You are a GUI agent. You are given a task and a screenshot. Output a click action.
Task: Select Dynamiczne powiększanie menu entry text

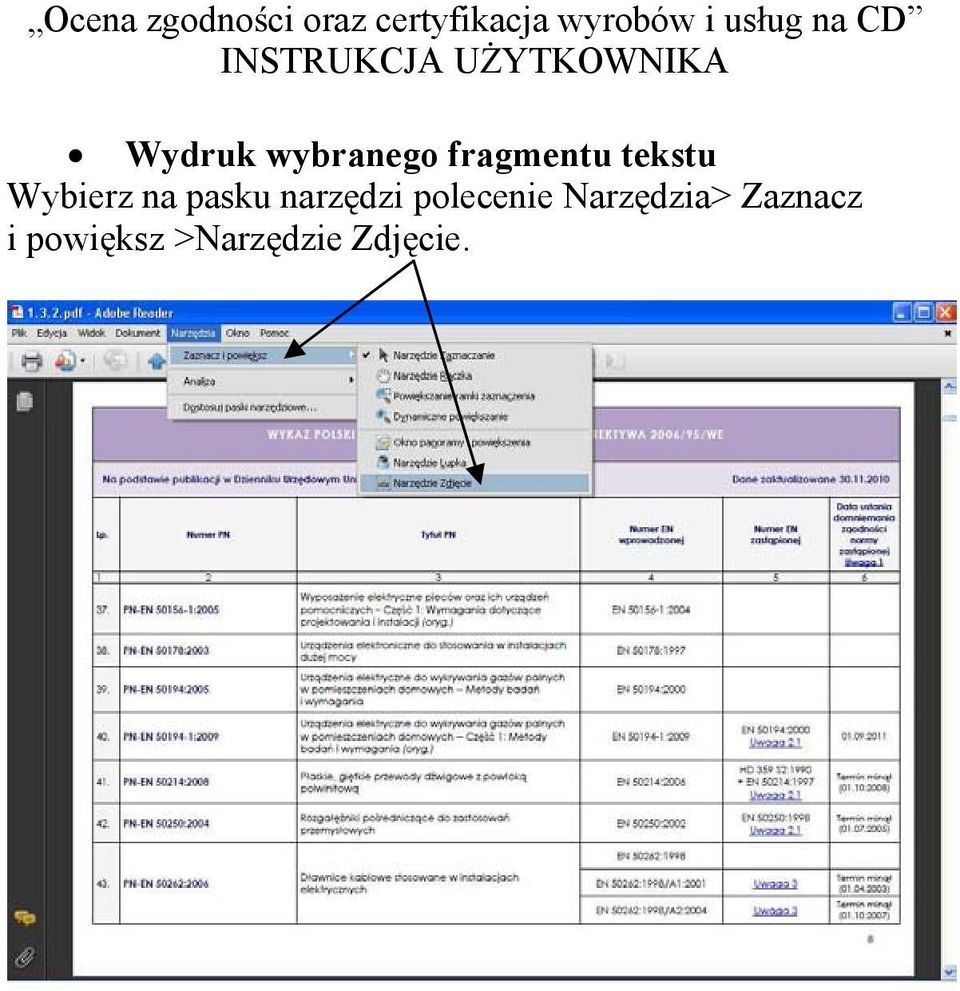point(450,416)
